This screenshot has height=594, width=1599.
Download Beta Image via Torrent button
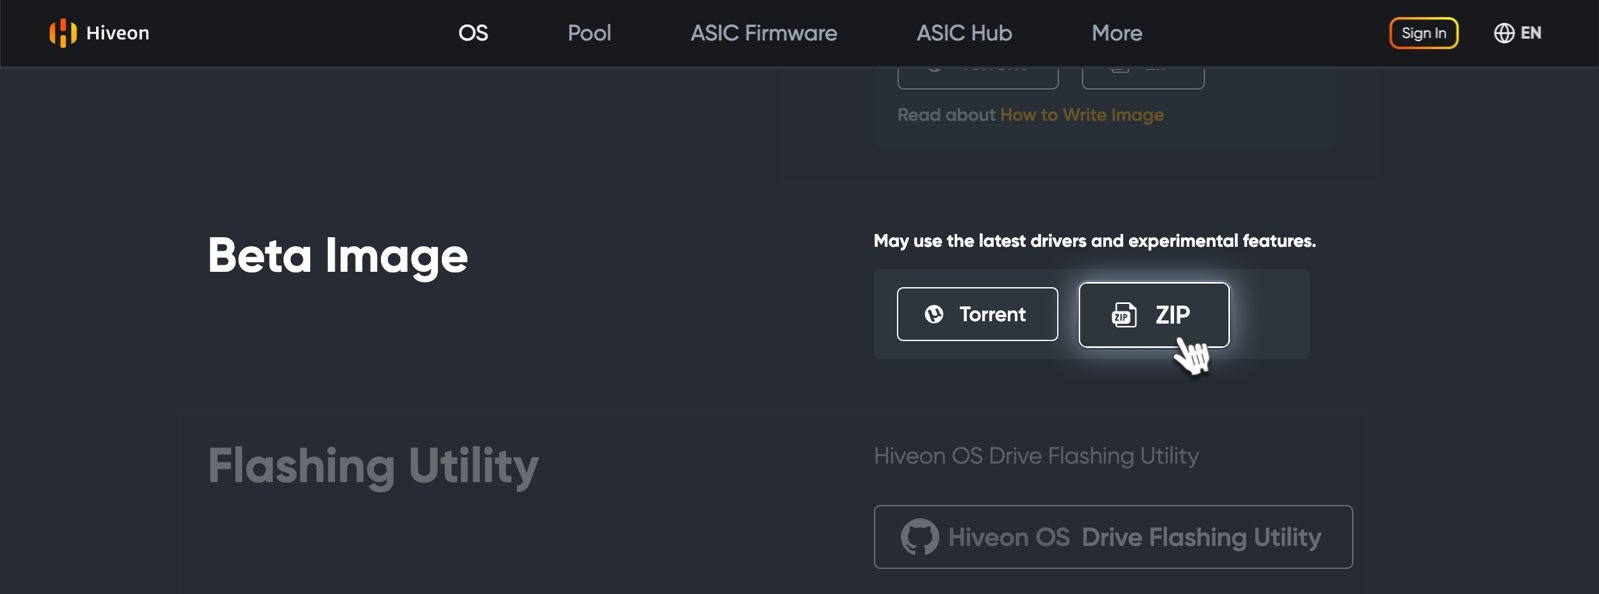click(977, 314)
